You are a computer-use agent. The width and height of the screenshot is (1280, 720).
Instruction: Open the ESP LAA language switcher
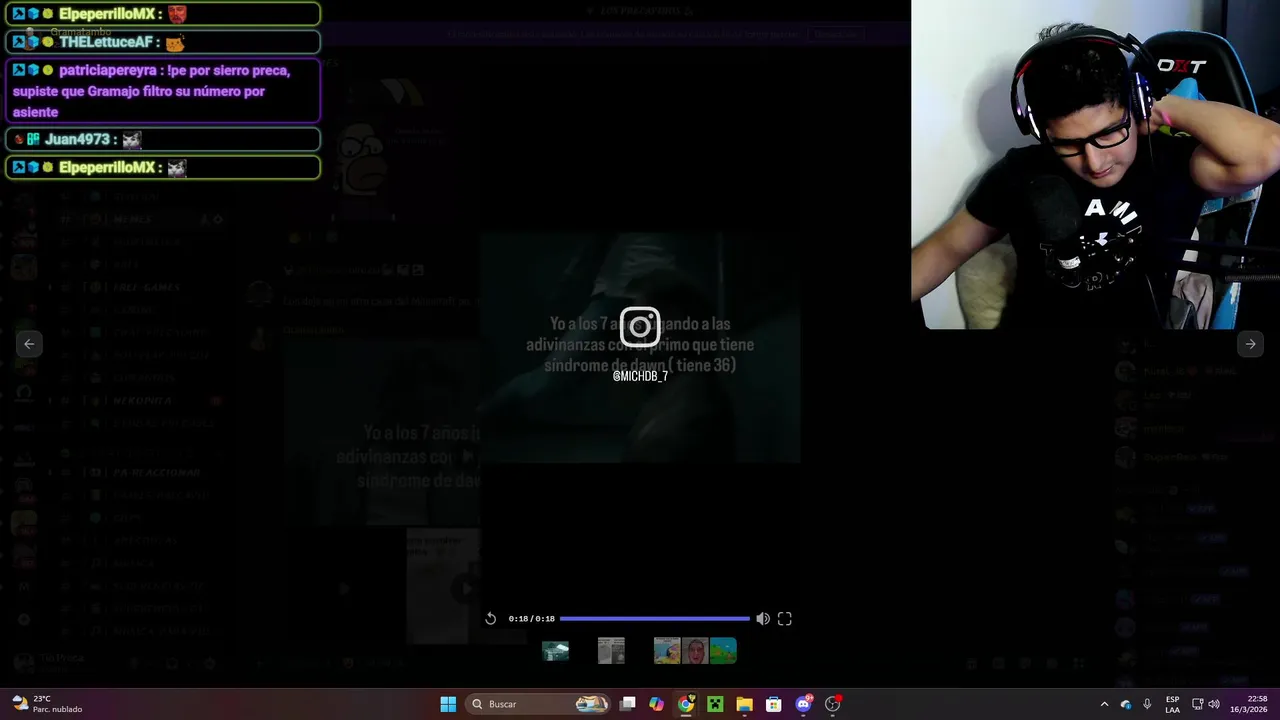pos(1172,704)
